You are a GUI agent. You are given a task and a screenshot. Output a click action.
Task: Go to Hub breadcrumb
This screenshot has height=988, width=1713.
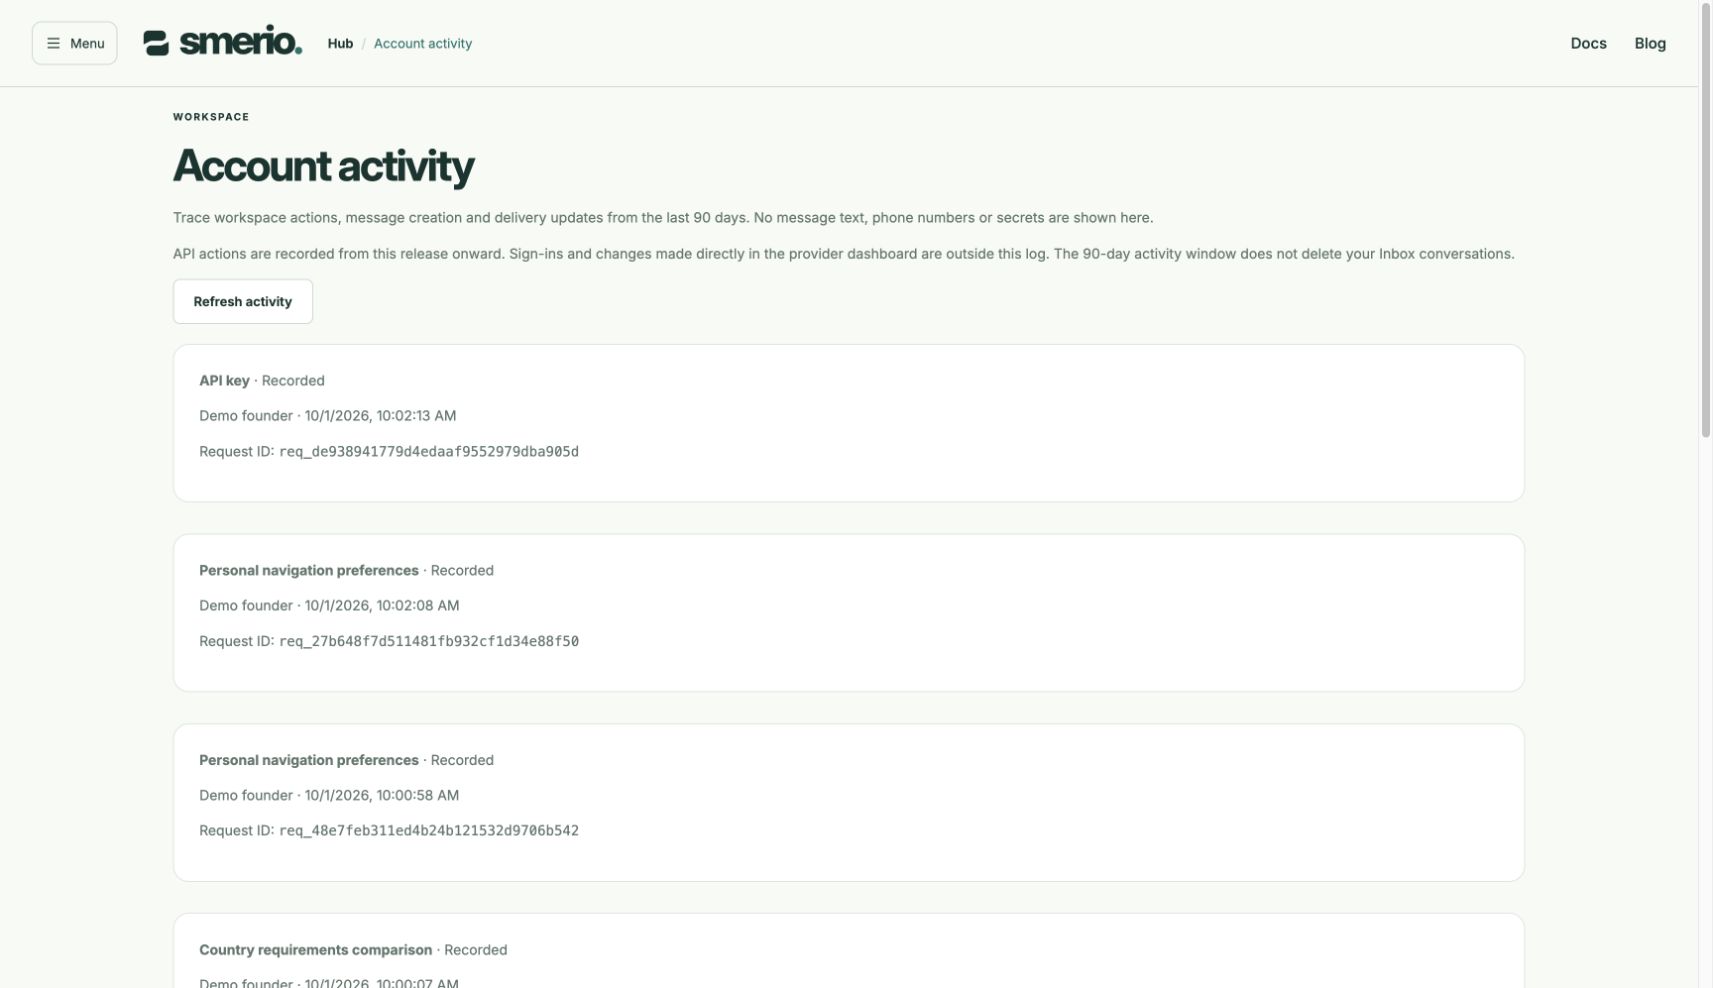pyautogui.click(x=340, y=43)
